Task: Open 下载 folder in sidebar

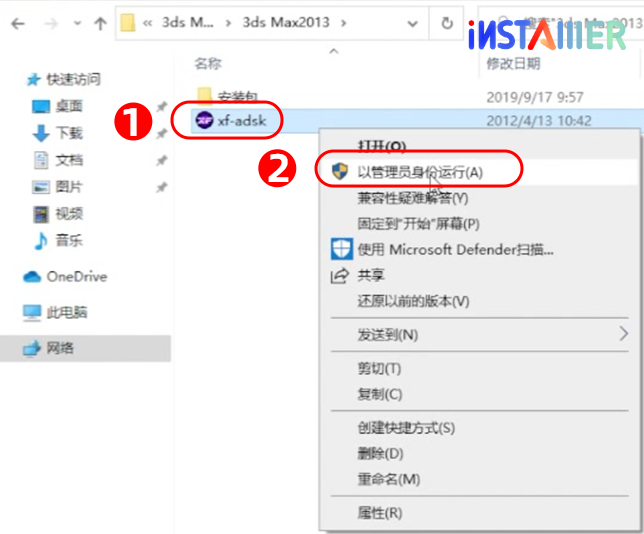Action: coord(69,133)
